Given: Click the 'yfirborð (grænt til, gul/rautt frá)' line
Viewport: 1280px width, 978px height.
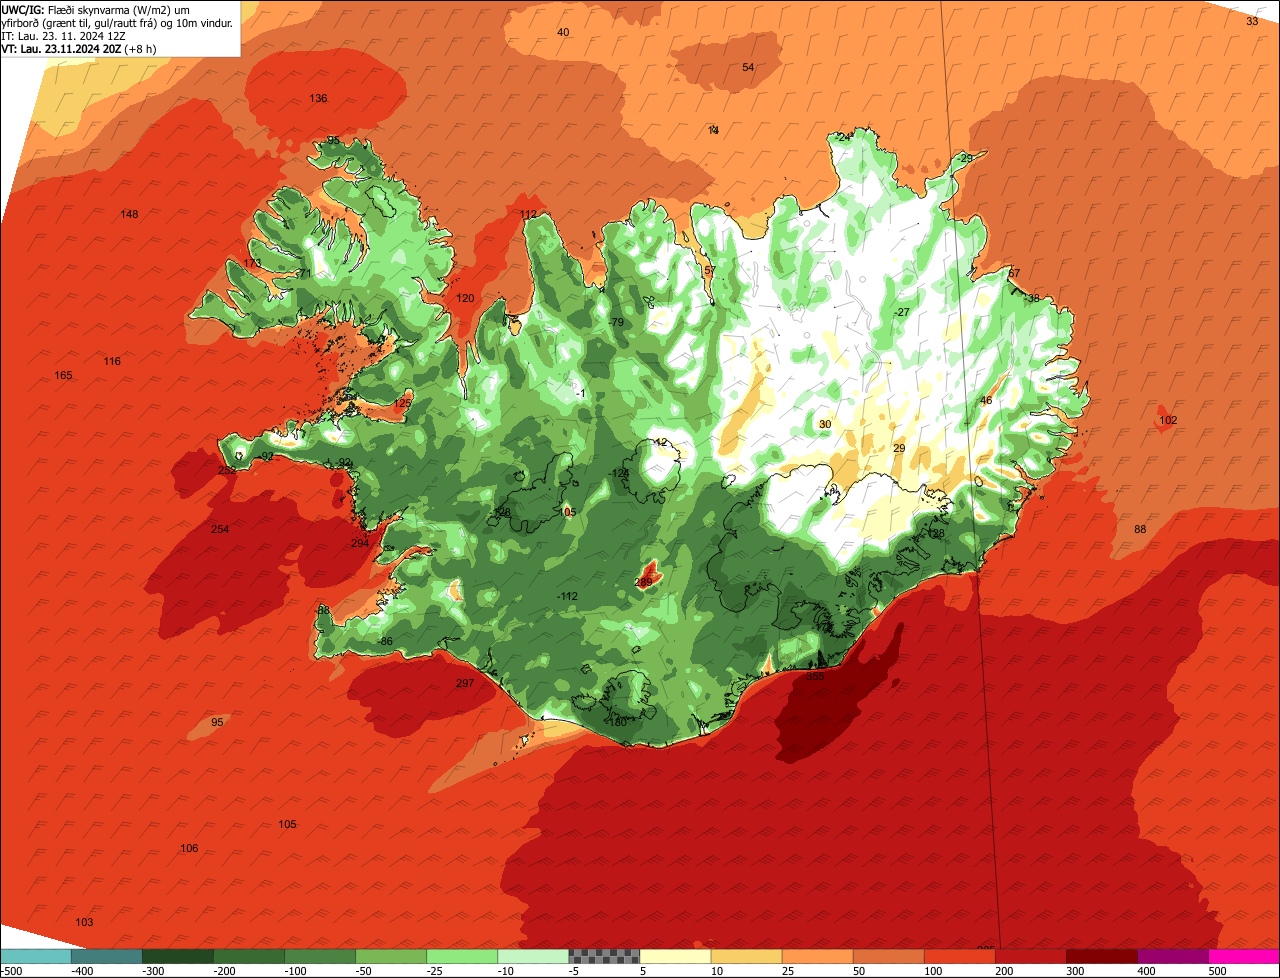Looking at the screenshot, I should 118,22.
